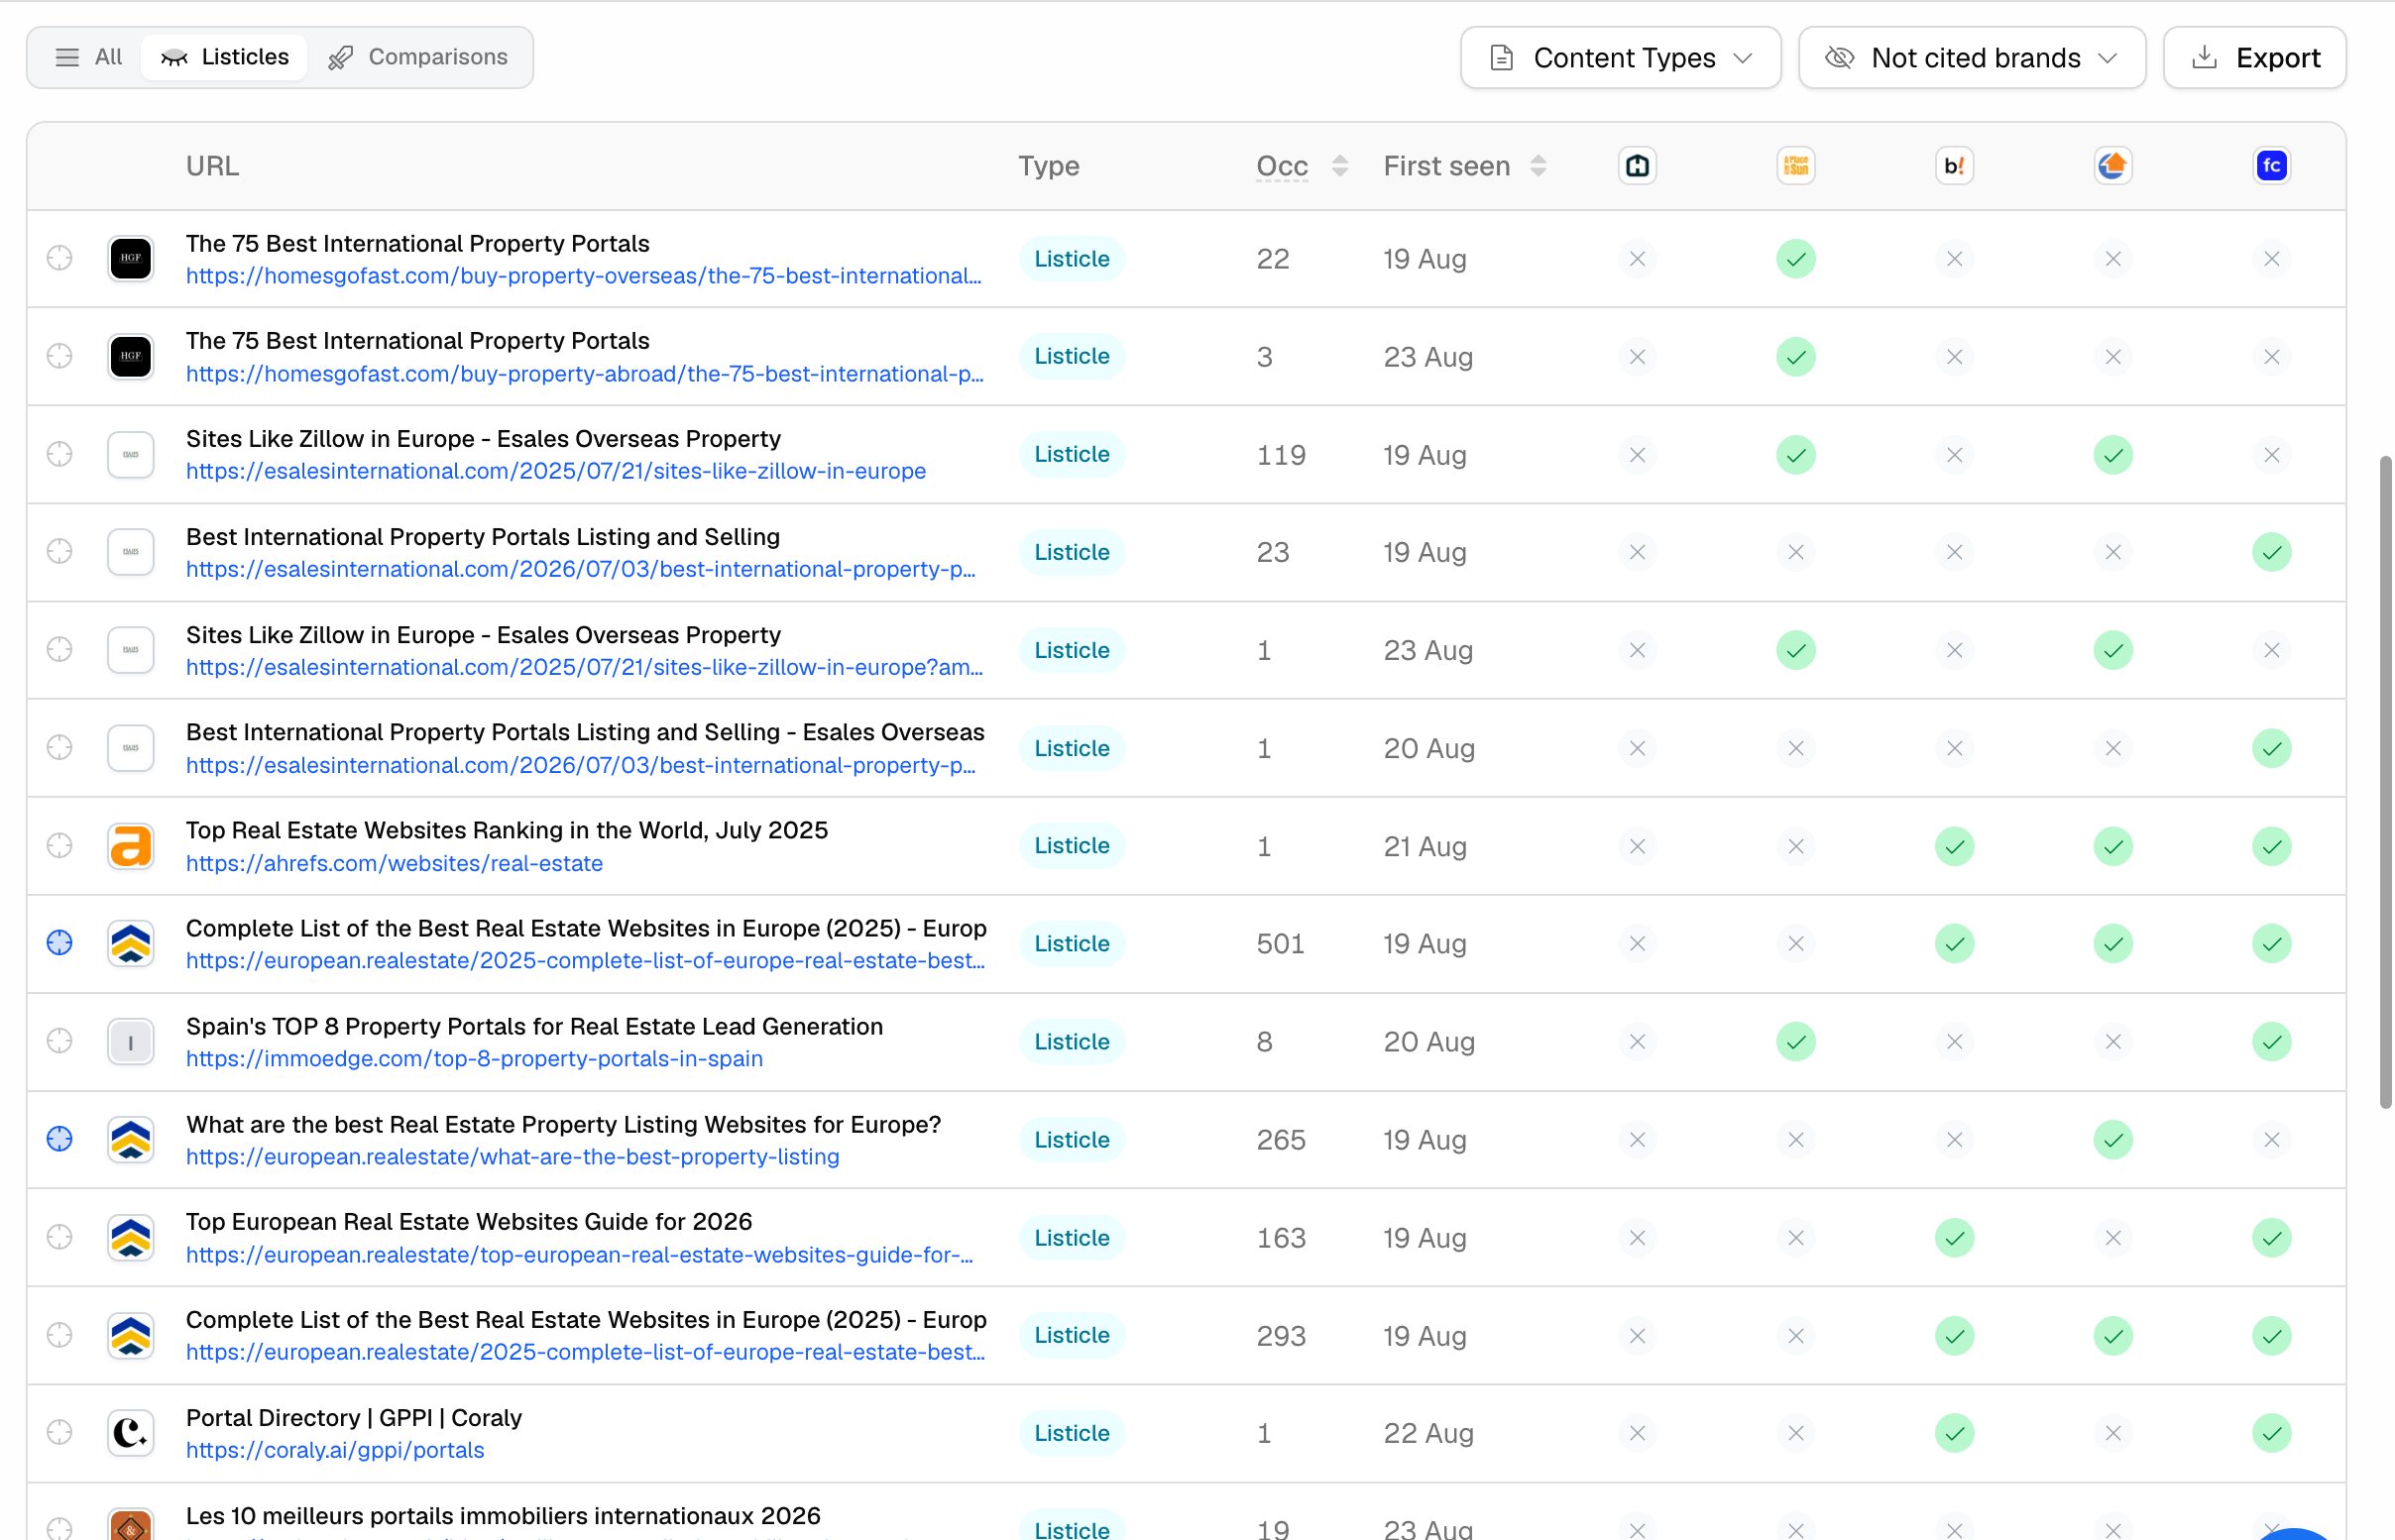This screenshot has height=1540, width=2395.
Task: Open the homesgofast buy-property-overseas link
Action: [584, 276]
